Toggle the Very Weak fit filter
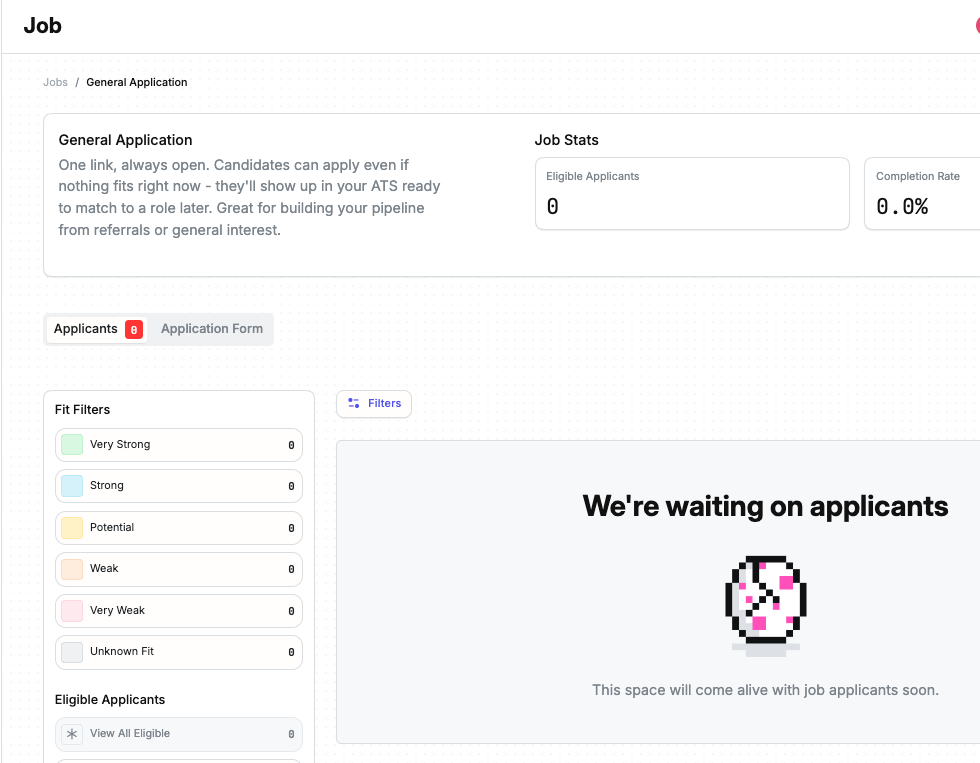This screenshot has width=980, height=763. pyautogui.click(x=179, y=611)
